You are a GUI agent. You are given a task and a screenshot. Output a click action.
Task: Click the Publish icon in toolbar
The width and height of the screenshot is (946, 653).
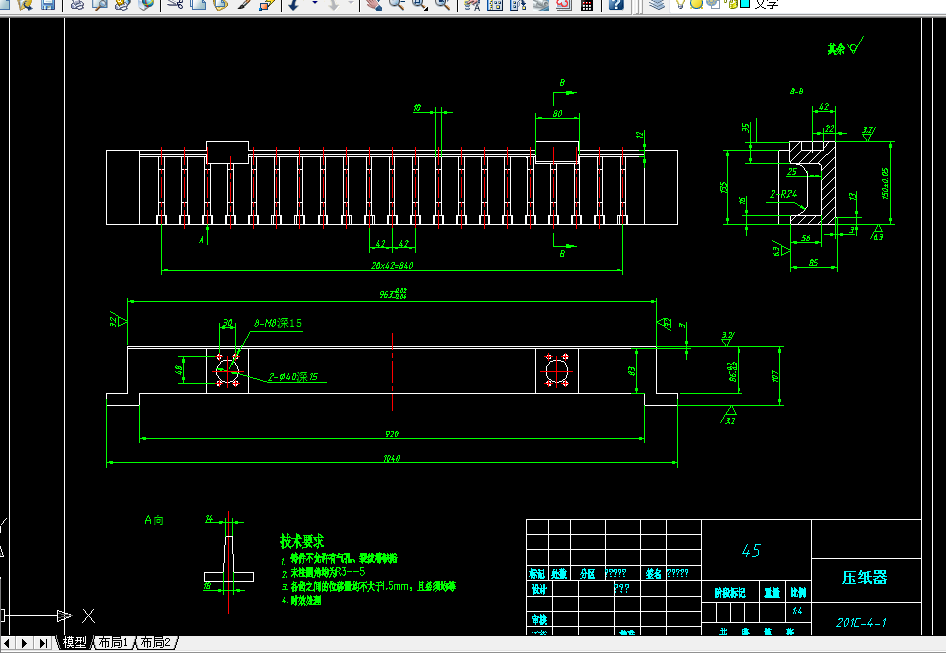pos(122,4)
